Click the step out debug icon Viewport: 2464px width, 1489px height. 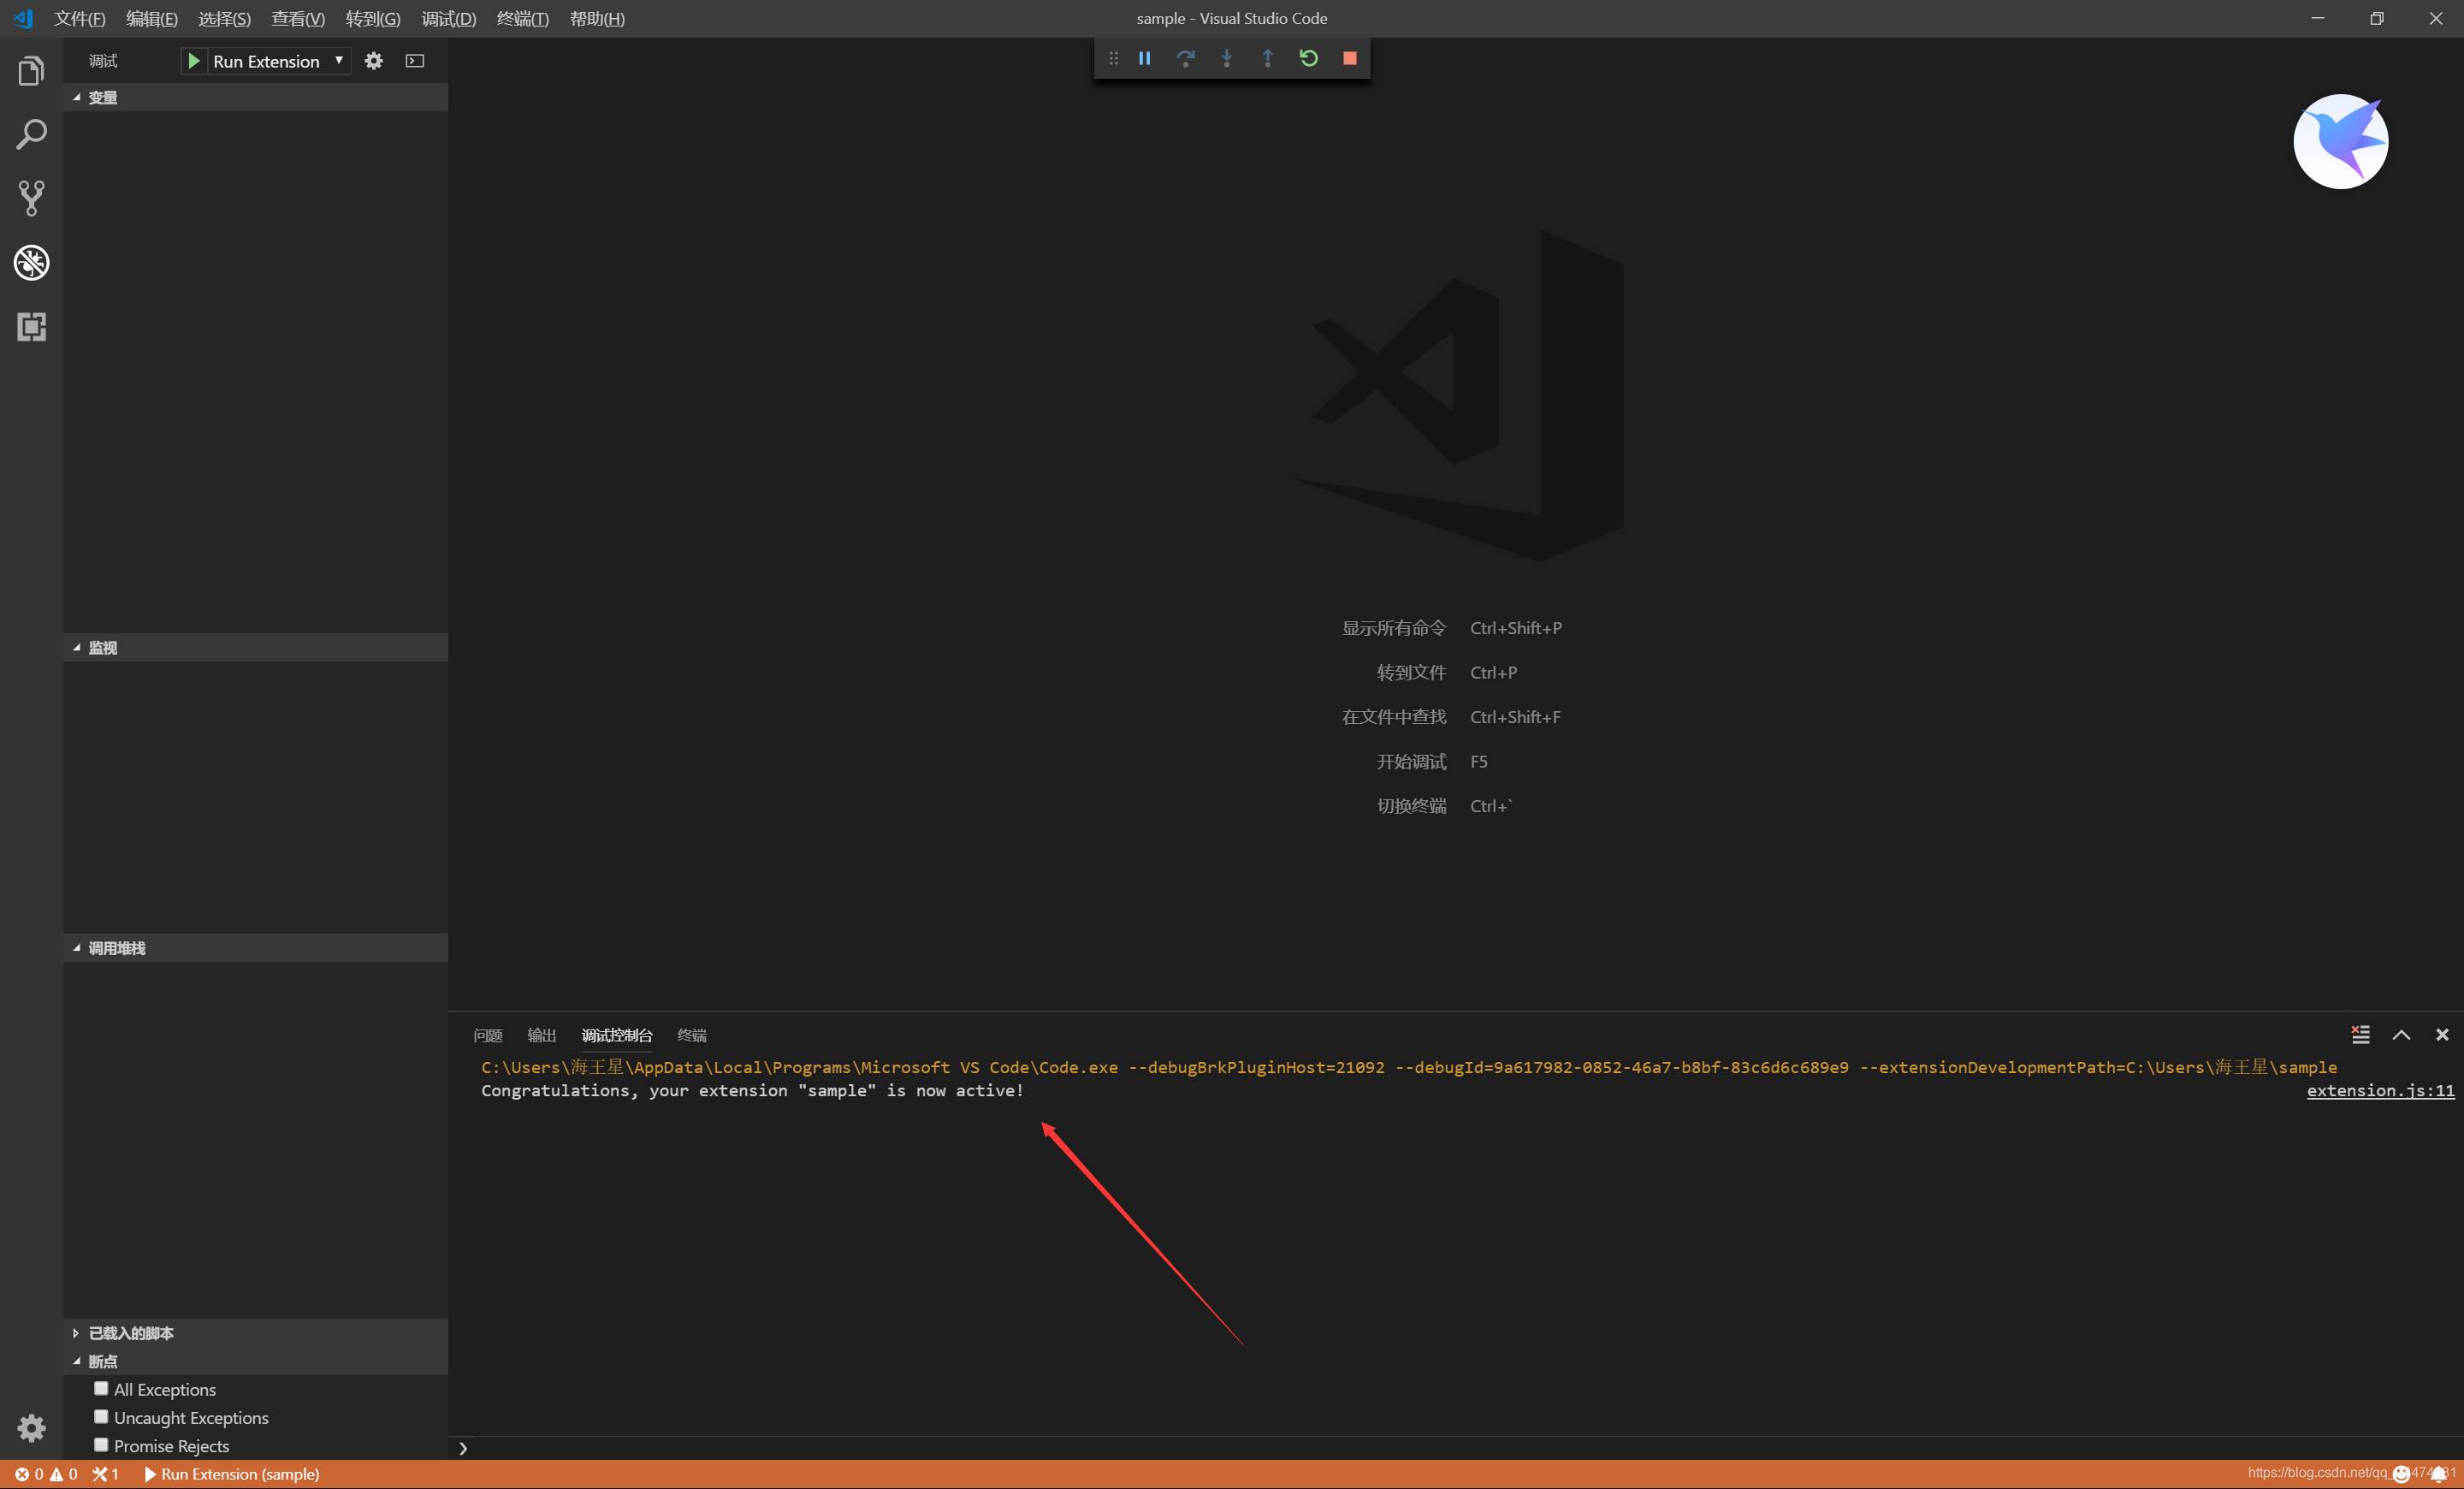click(1267, 58)
